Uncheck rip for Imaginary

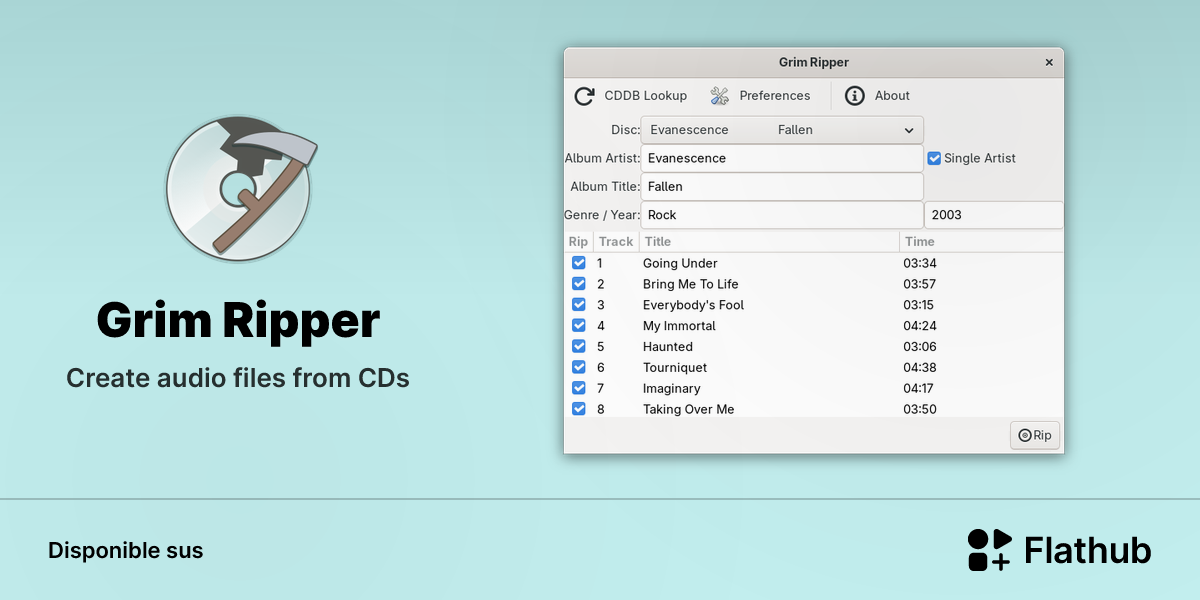(579, 388)
